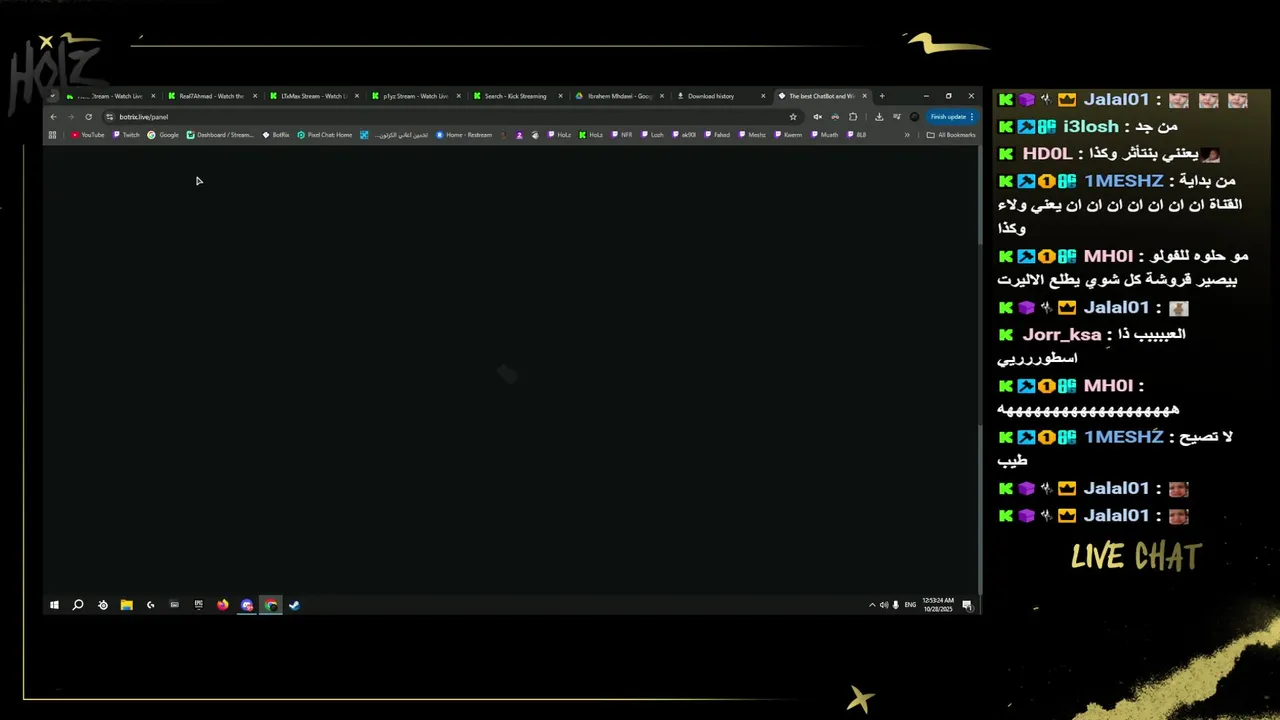
Task: Open Steam from the taskbar
Action: tap(294, 605)
